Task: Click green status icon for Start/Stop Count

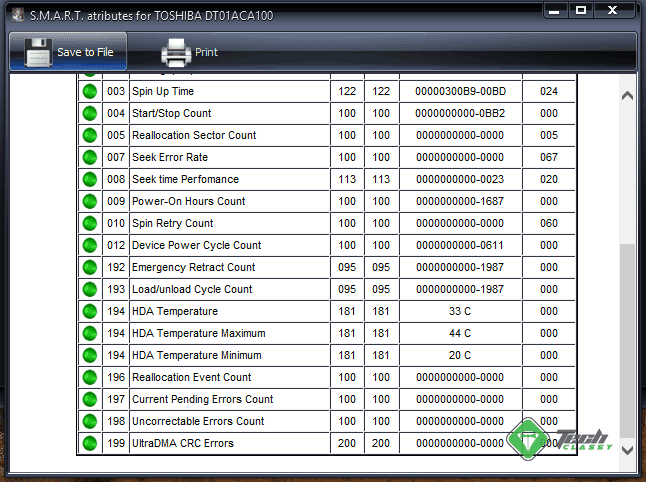Action: (90, 113)
